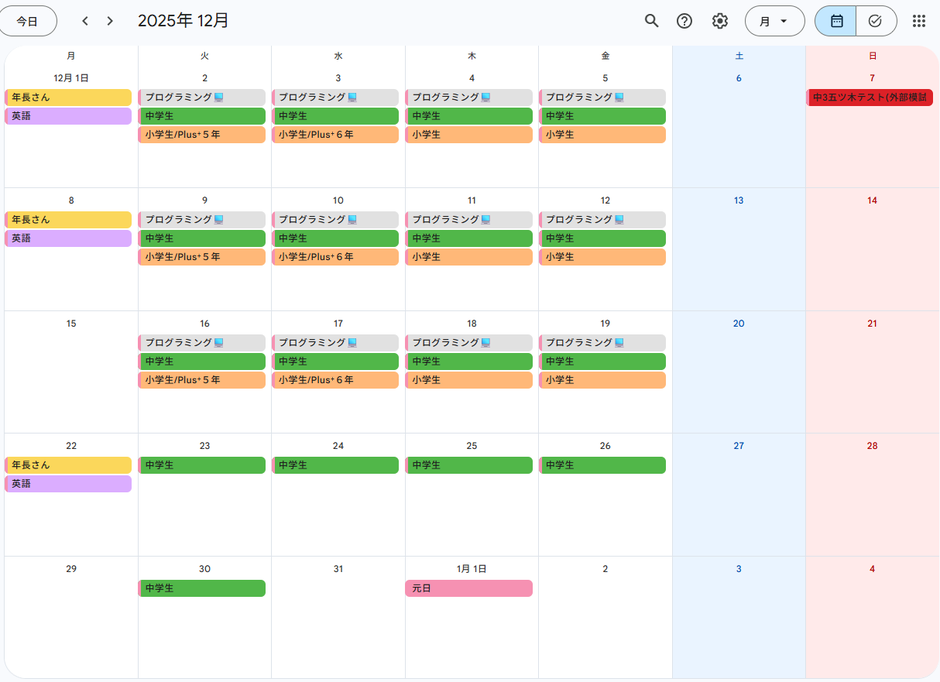
Task: Open プログラミング event on December 16
Action: tap(202, 342)
